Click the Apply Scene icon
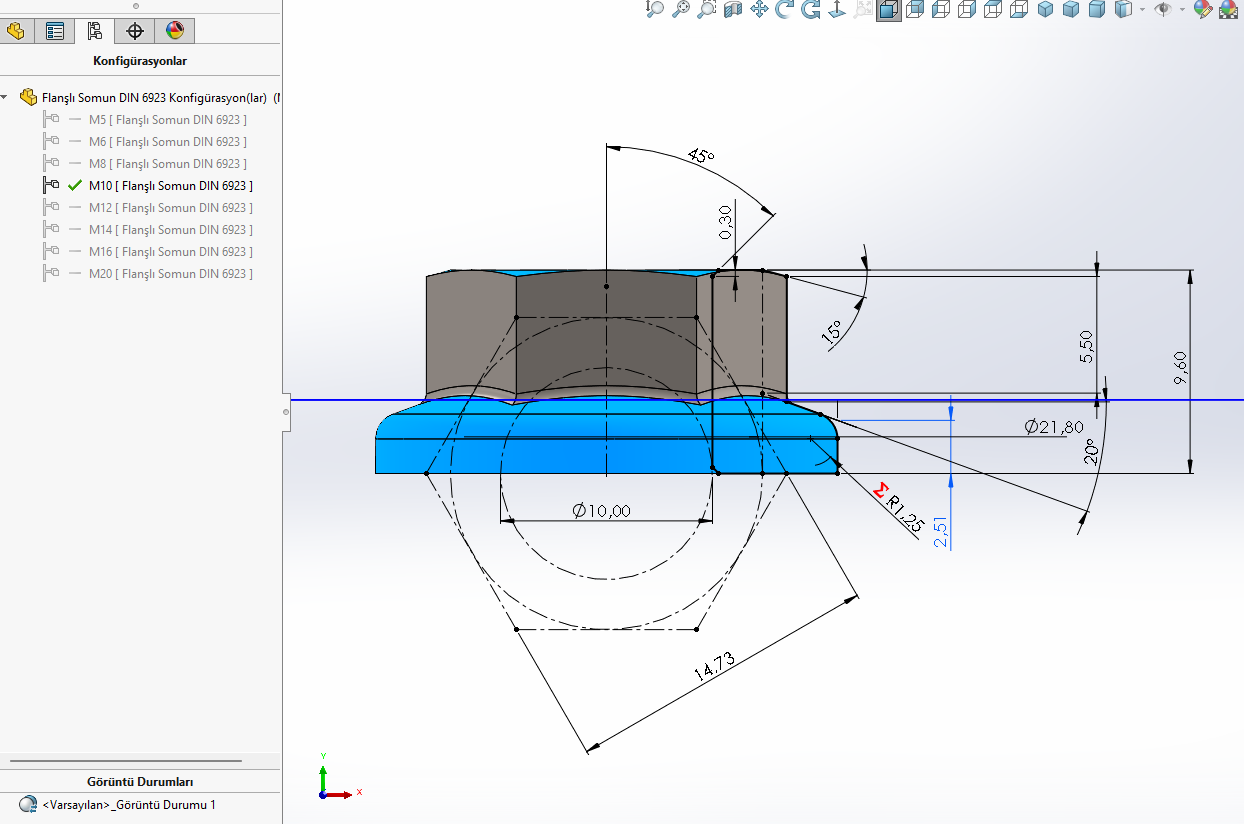 tap(1229, 10)
